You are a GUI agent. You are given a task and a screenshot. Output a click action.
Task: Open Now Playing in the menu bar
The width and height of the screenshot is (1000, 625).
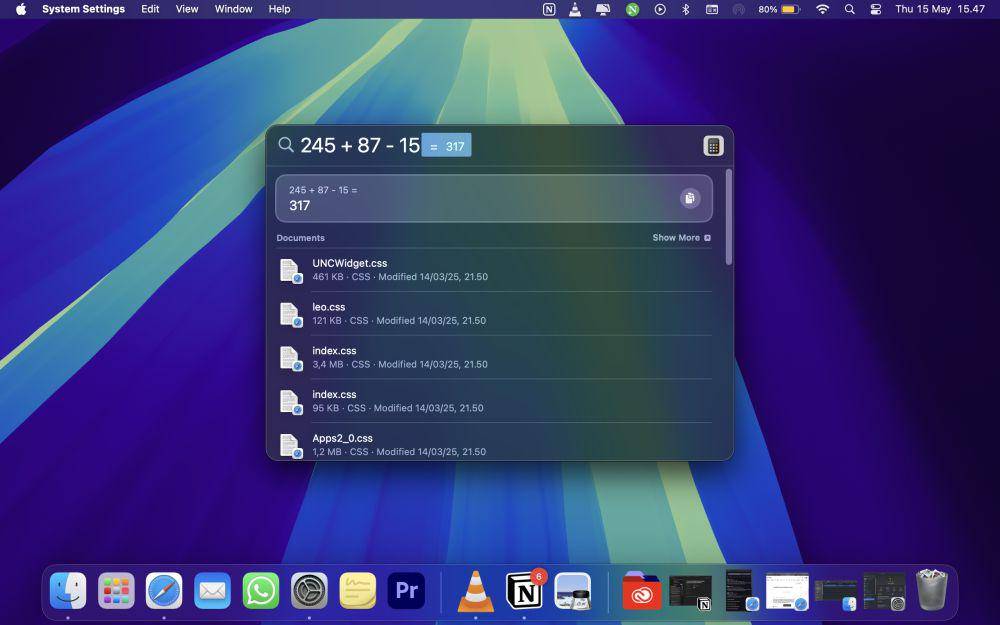pos(660,9)
